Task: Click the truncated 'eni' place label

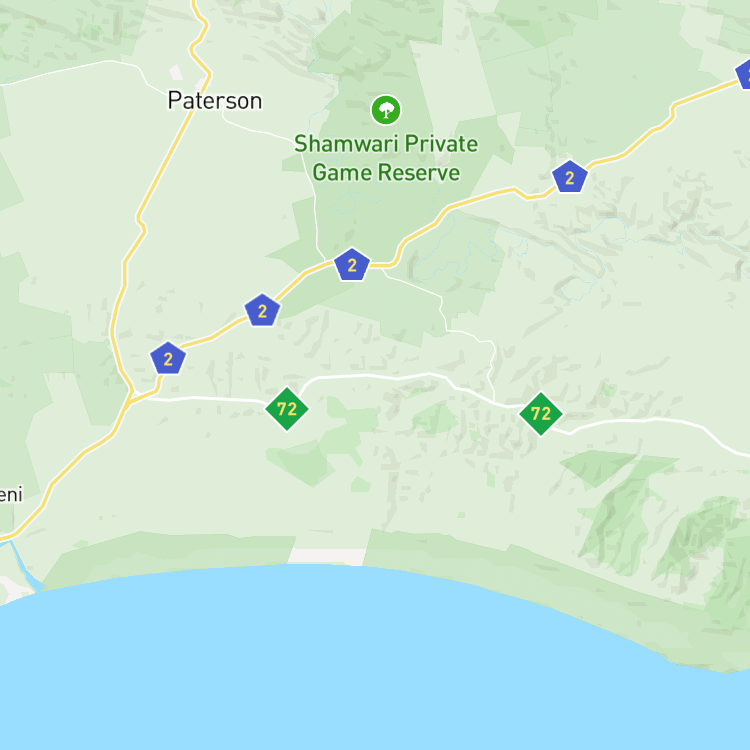Action: (11, 495)
